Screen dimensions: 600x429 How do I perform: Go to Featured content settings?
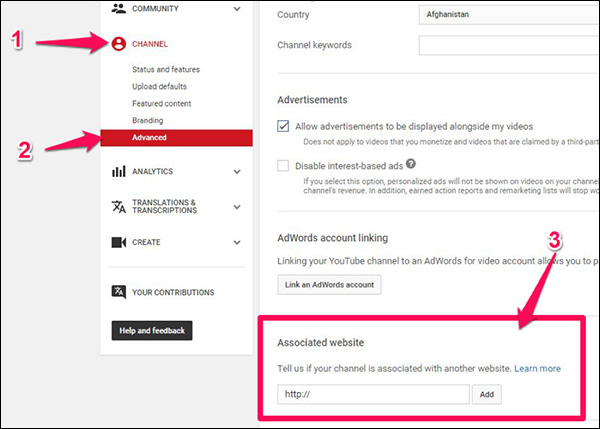pyautogui.click(x=161, y=103)
